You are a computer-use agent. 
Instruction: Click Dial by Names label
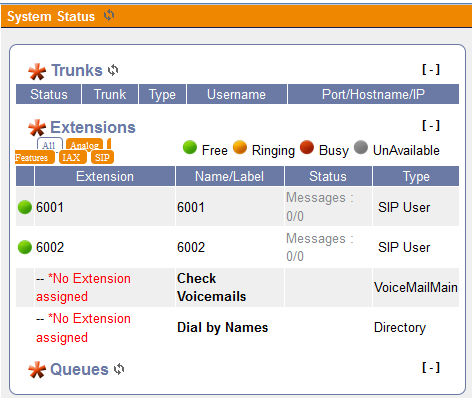[223, 327]
